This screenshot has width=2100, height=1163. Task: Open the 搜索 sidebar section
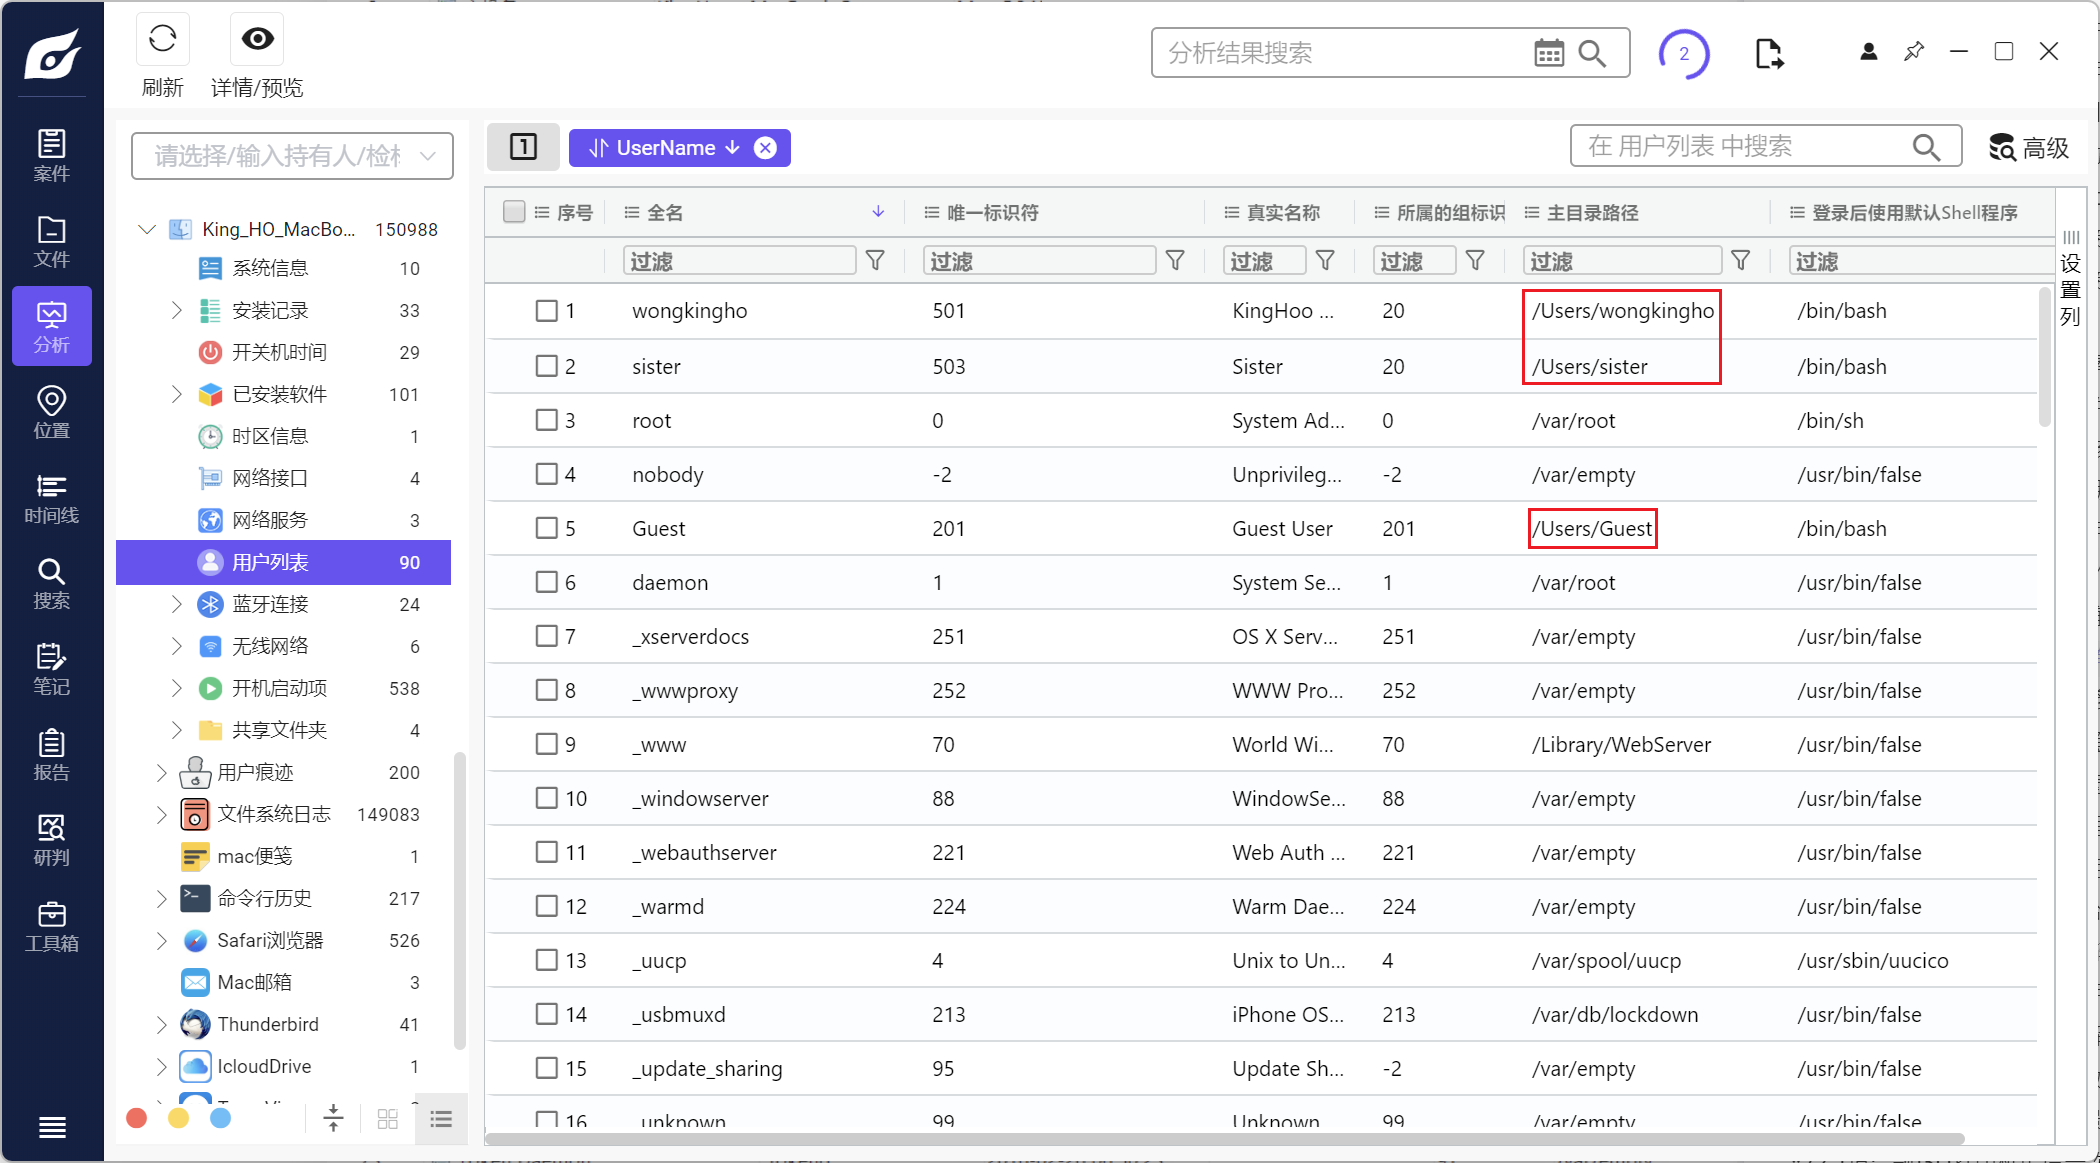pos(52,584)
